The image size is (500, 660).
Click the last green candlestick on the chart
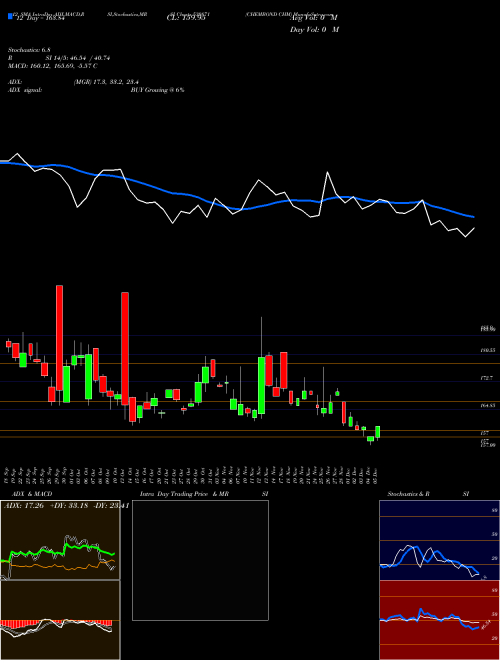point(378,432)
